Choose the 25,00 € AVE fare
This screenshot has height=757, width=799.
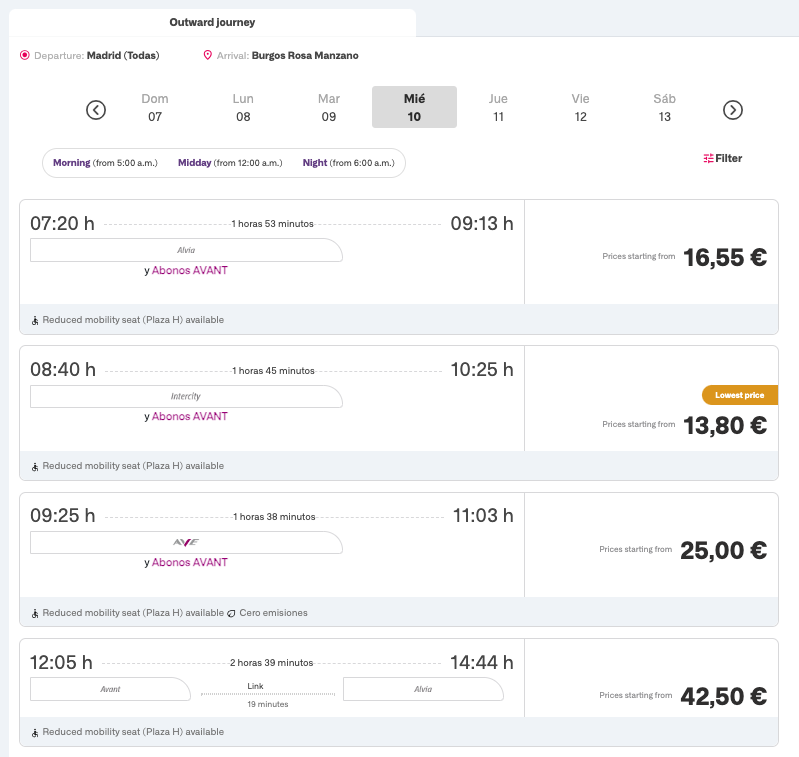[722, 550]
